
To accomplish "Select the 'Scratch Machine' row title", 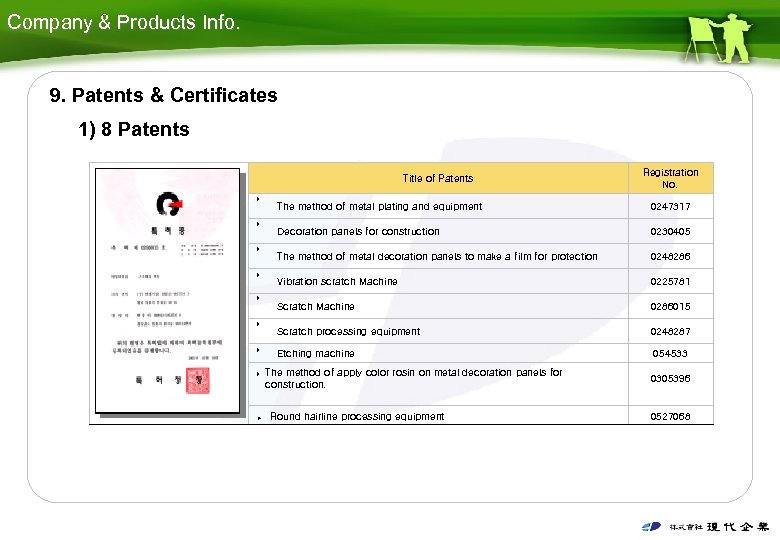I will point(315,306).
